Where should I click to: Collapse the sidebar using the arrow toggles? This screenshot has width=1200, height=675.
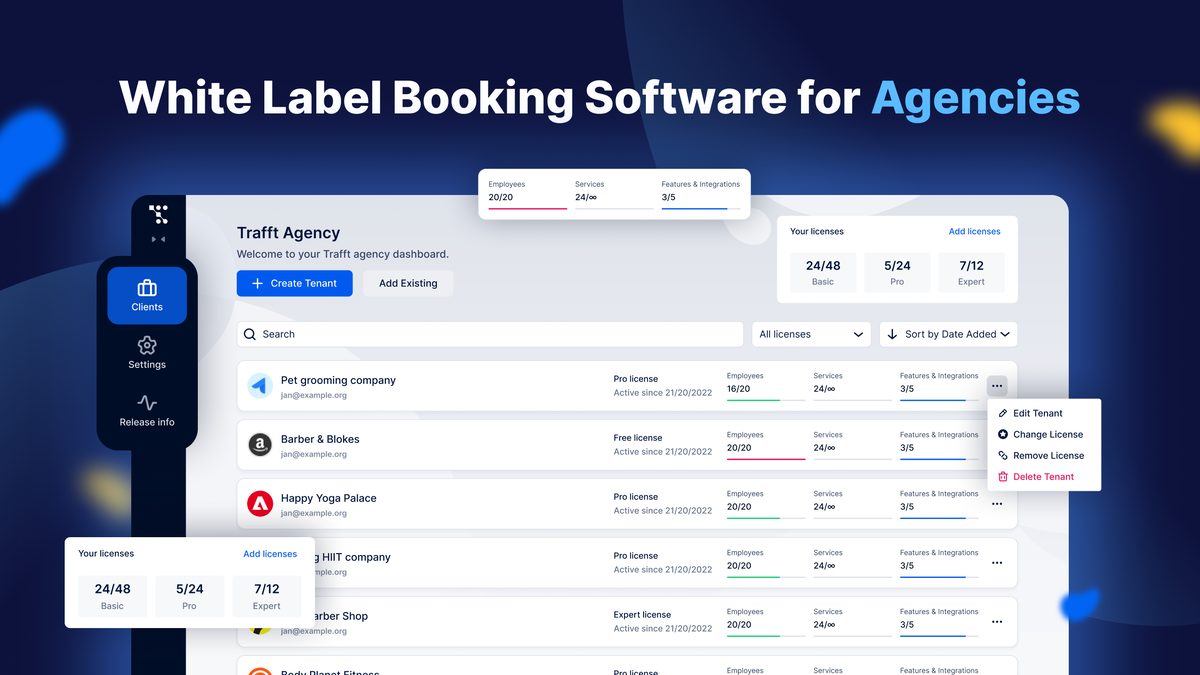(157, 238)
